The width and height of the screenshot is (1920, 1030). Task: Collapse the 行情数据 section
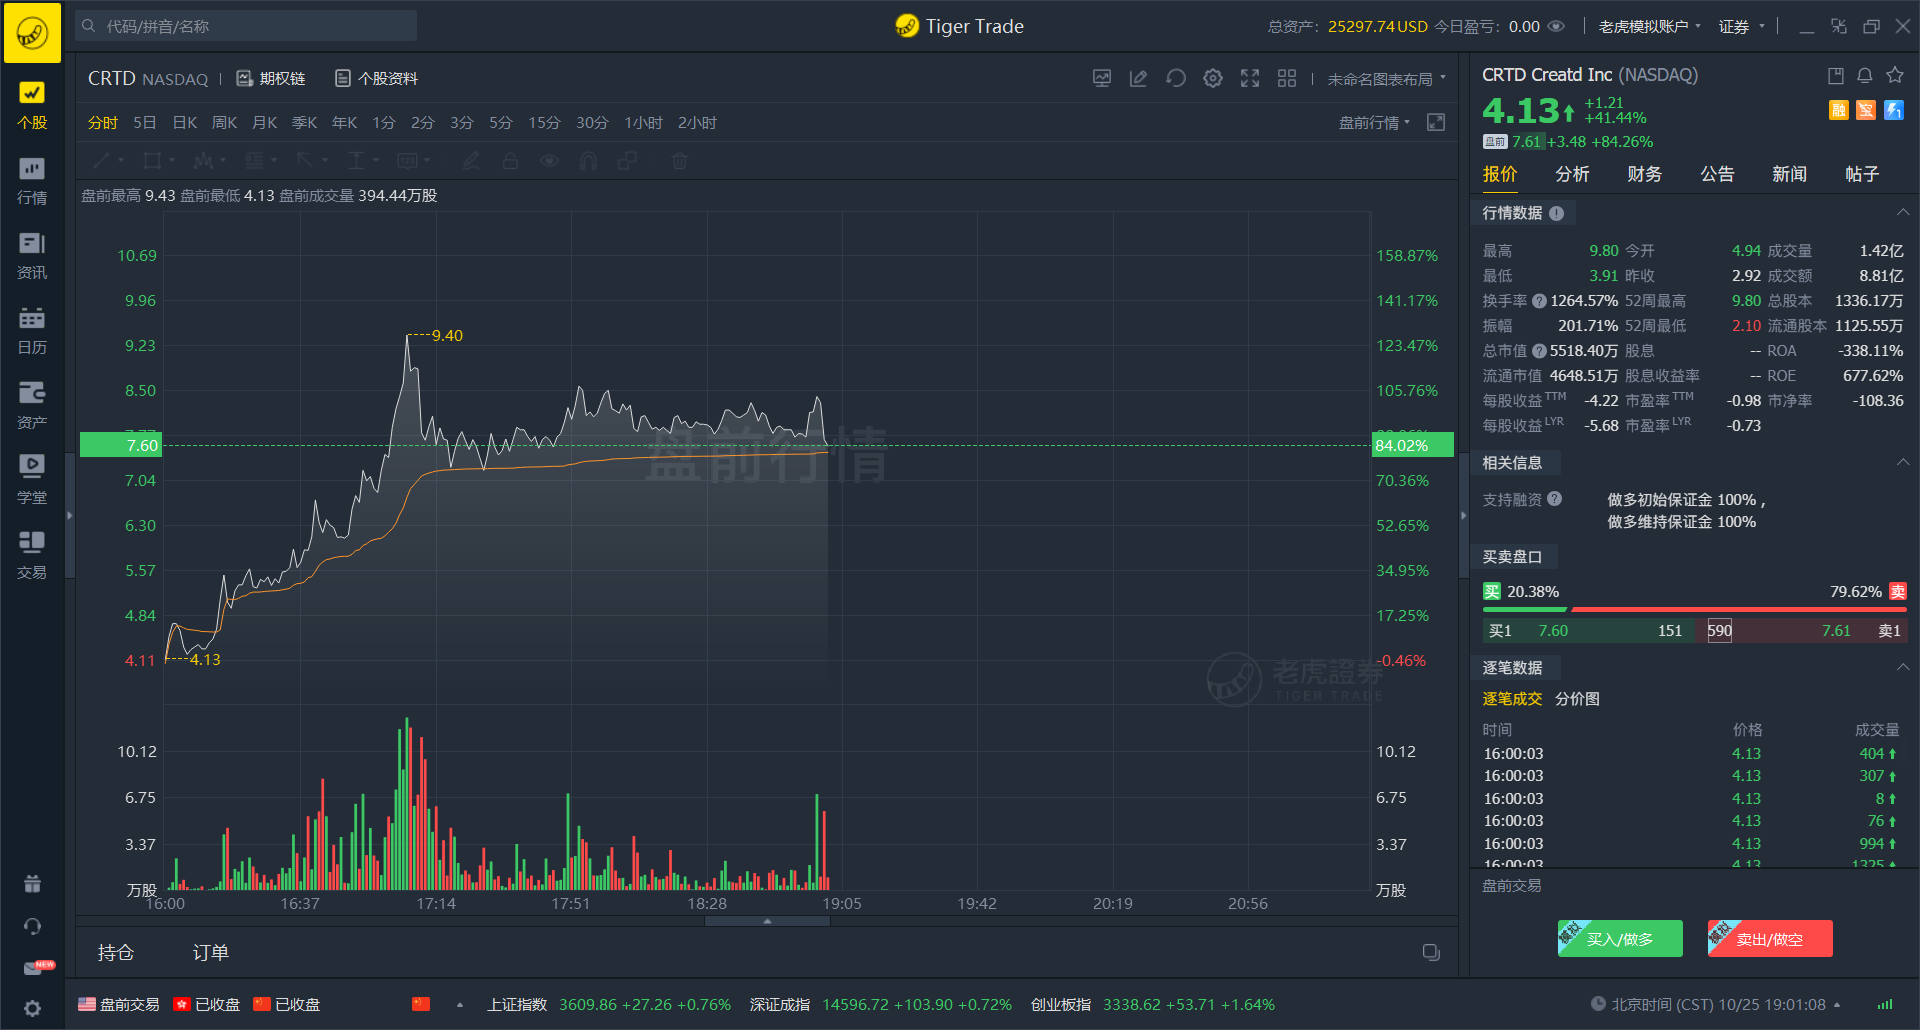(x=1903, y=212)
